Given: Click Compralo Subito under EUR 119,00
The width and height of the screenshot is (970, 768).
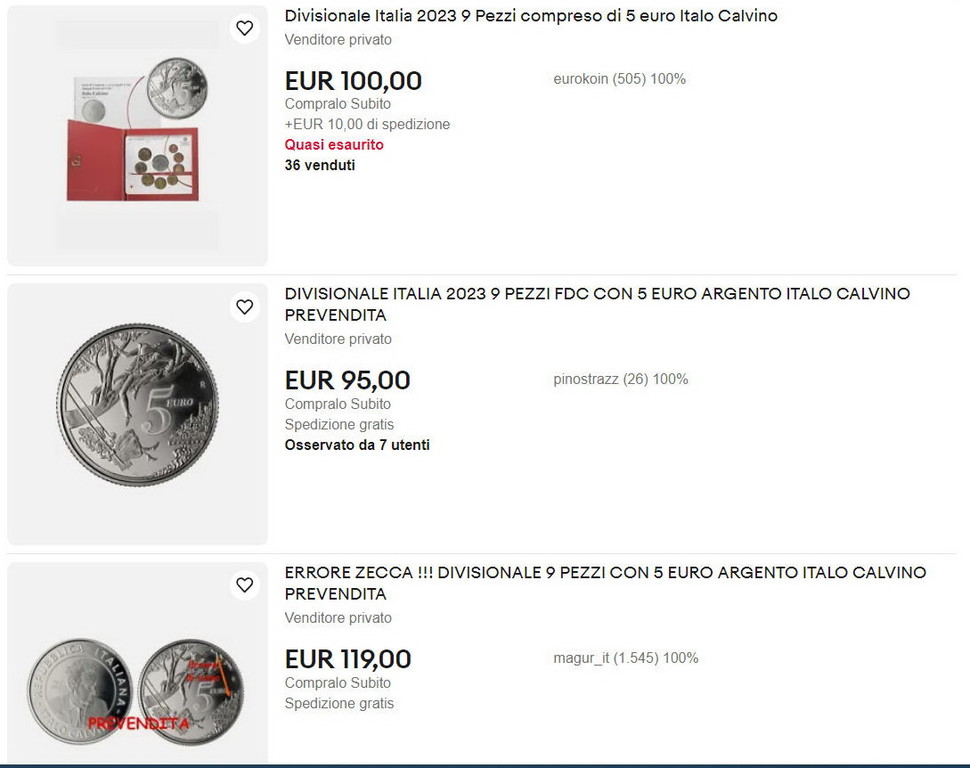Looking at the screenshot, I should click(338, 683).
